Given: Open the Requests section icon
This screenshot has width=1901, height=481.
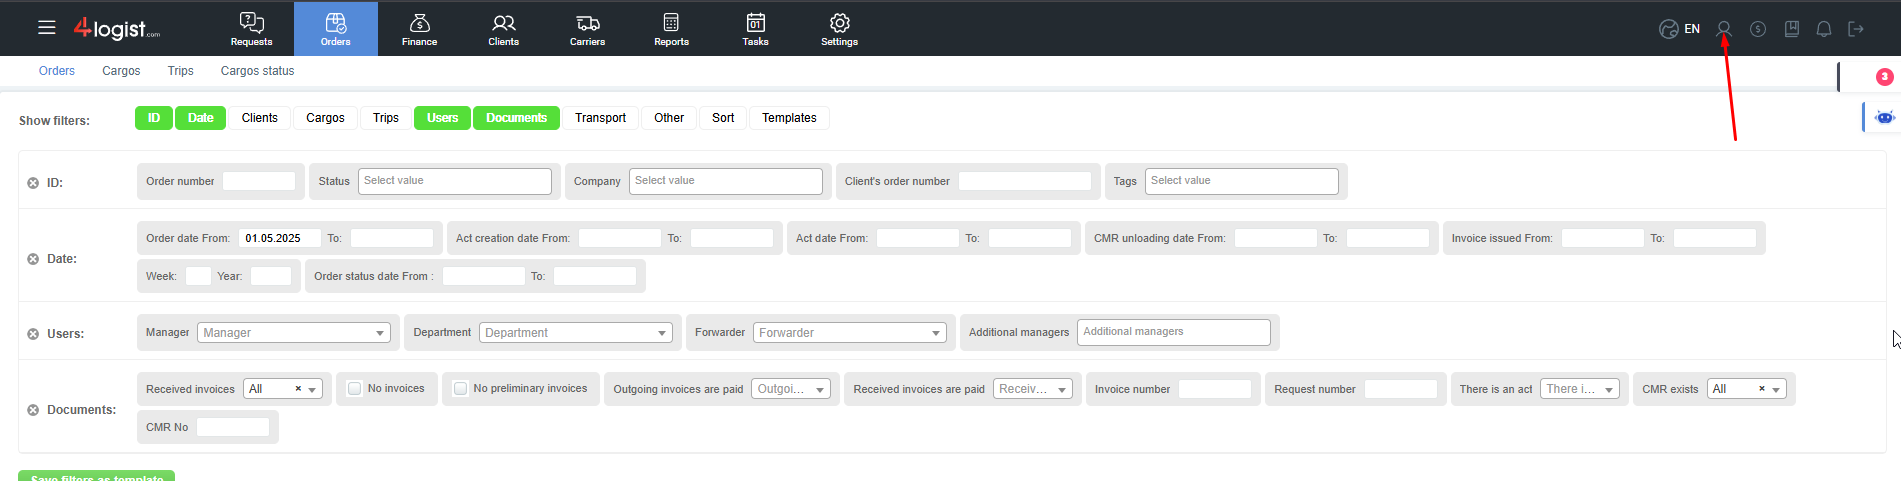Looking at the screenshot, I should 251,24.
